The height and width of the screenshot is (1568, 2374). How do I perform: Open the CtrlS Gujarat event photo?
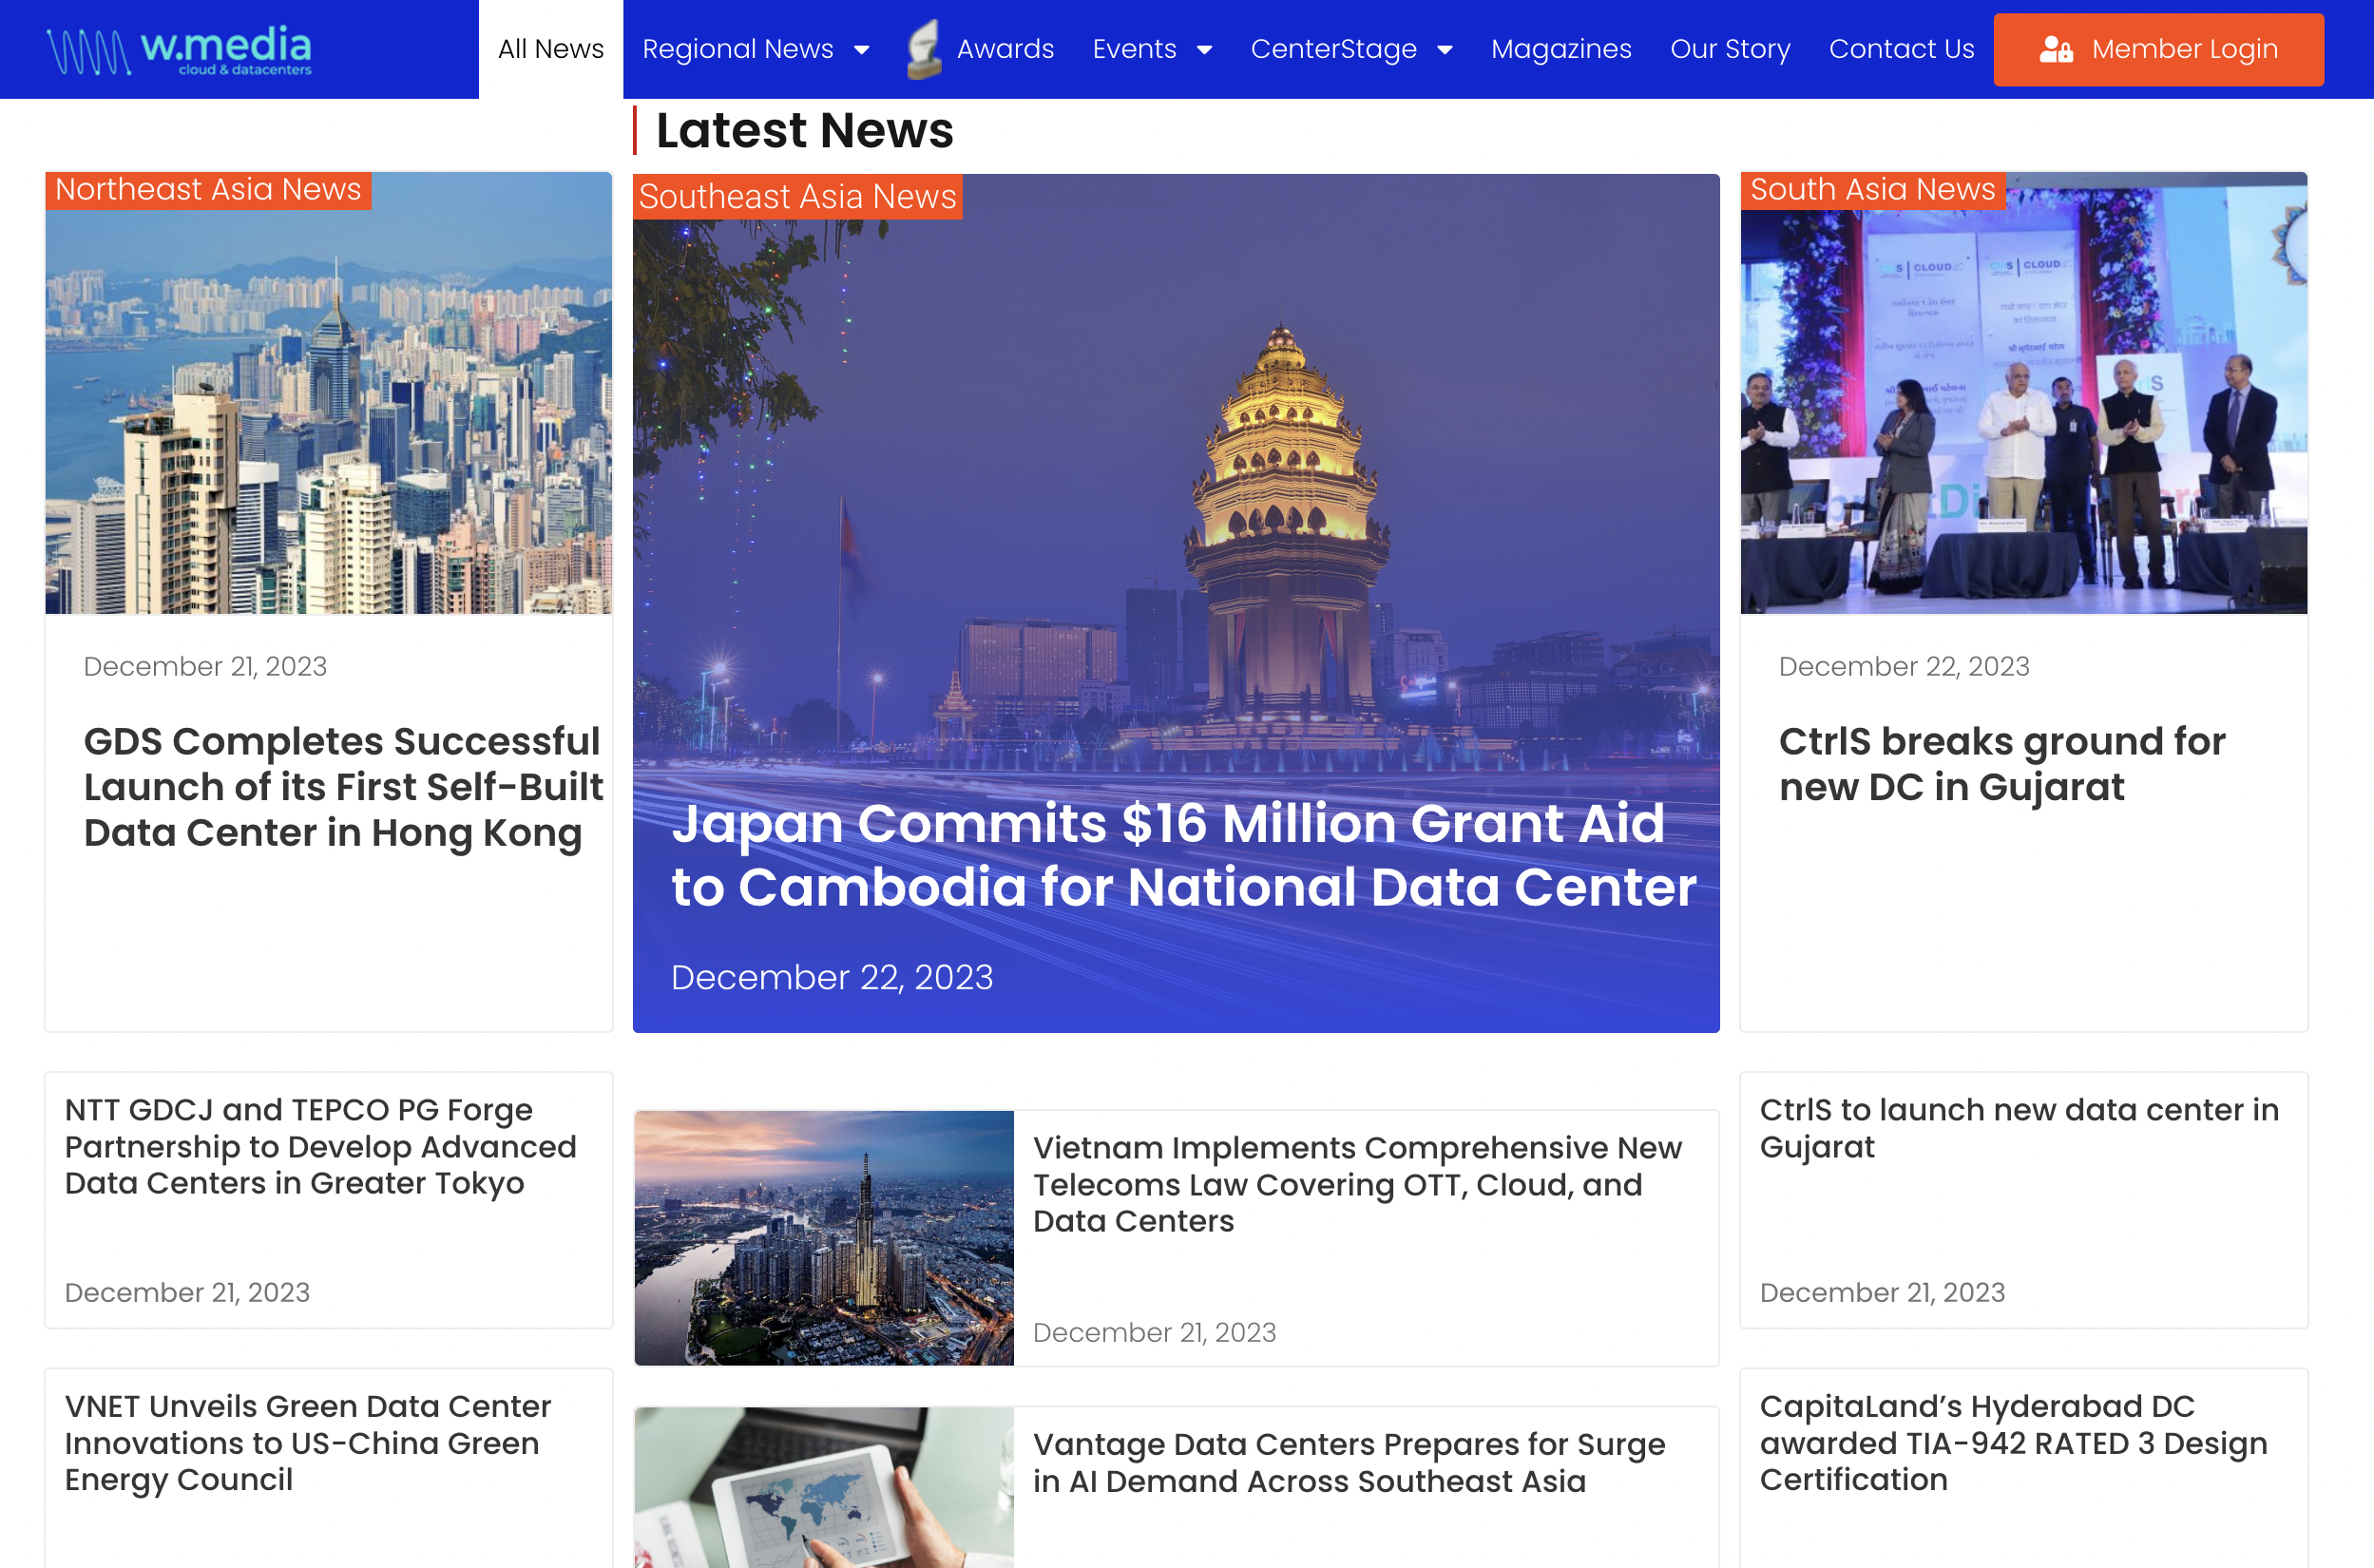pyautogui.click(x=2023, y=393)
